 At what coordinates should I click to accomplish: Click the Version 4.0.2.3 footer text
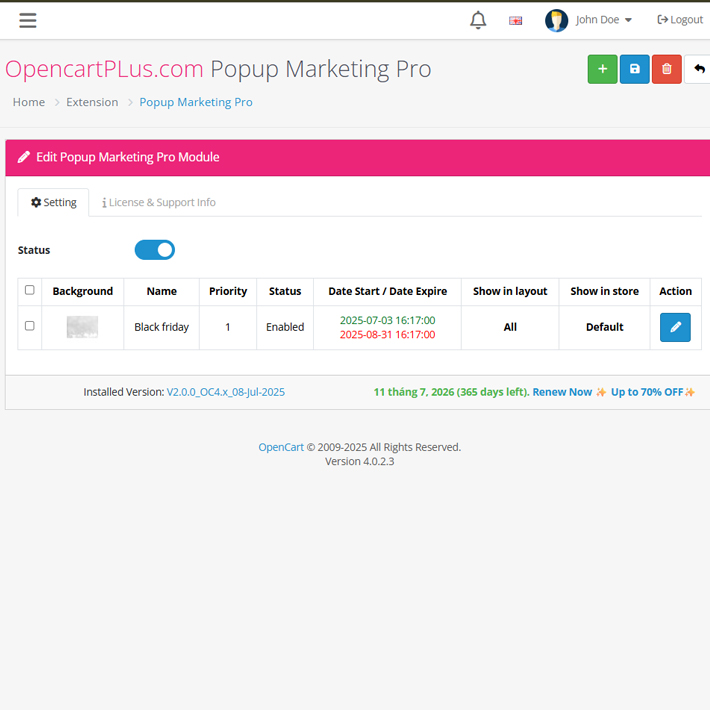coord(360,461)
